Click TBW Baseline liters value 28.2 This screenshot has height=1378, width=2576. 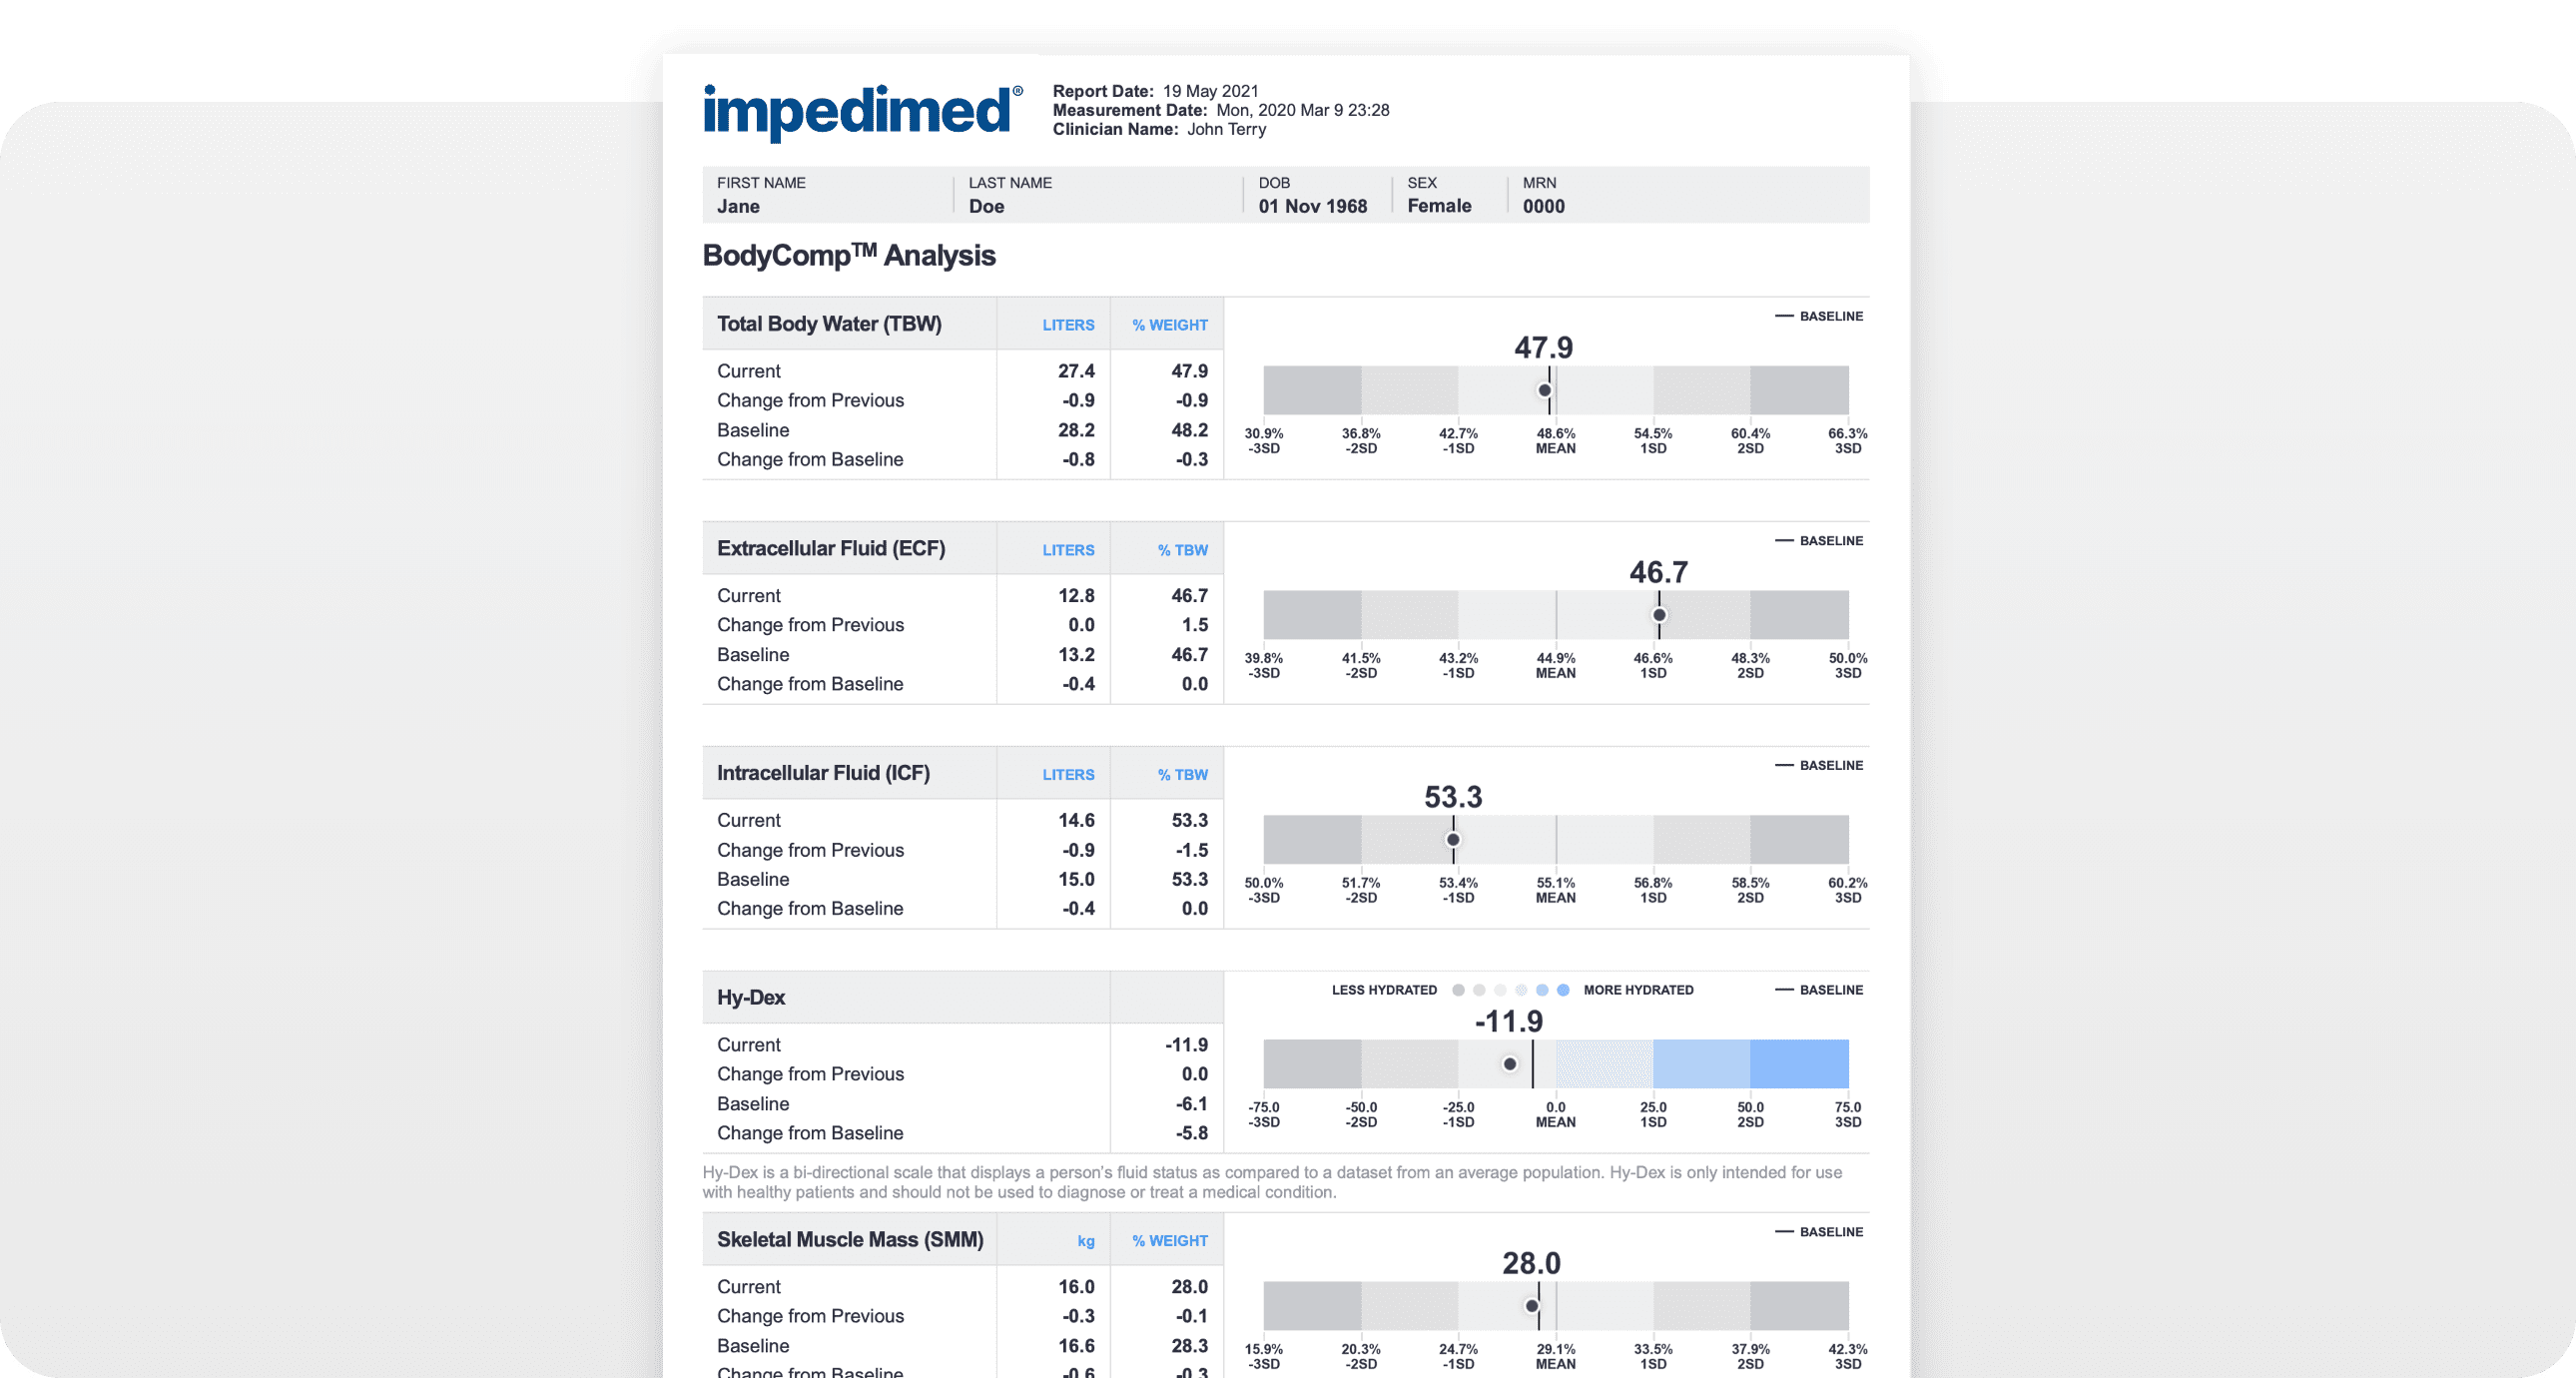[x=1076, y=430]
